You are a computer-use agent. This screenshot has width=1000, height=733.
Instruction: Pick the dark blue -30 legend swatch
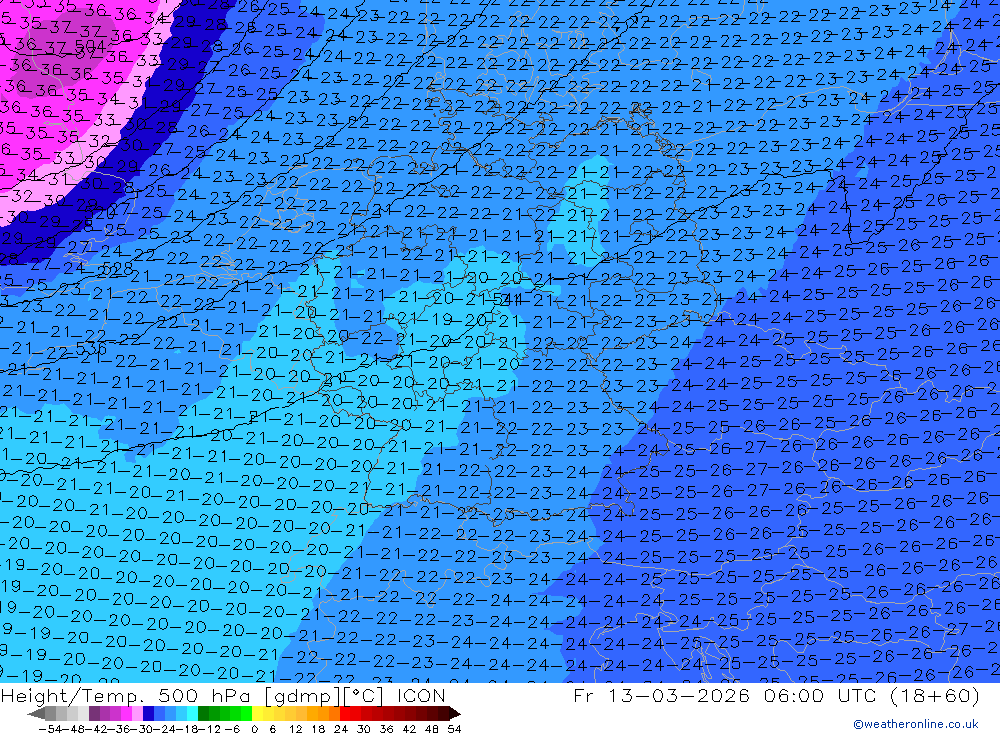(x=149, y=713)
